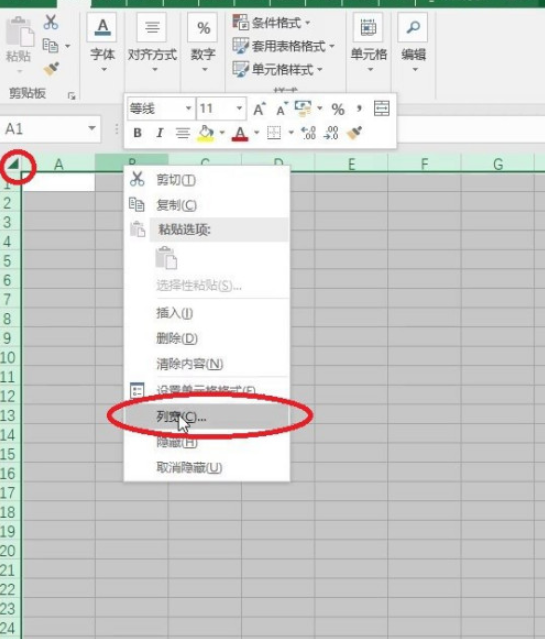This screenshot has width=545, height=639.
Task: Open the 对齐方式 alignment group
Action: (152, 44)
